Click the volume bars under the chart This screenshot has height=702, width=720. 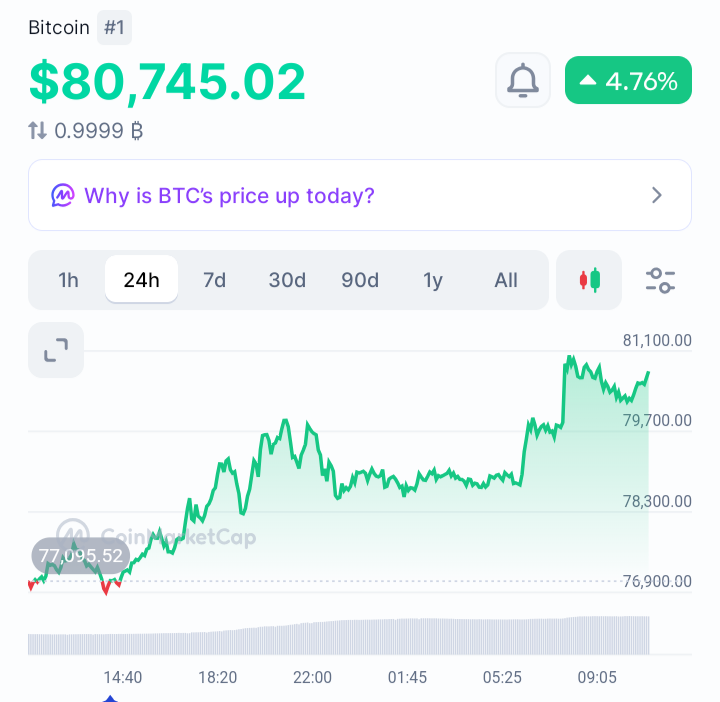pos(339,636)
